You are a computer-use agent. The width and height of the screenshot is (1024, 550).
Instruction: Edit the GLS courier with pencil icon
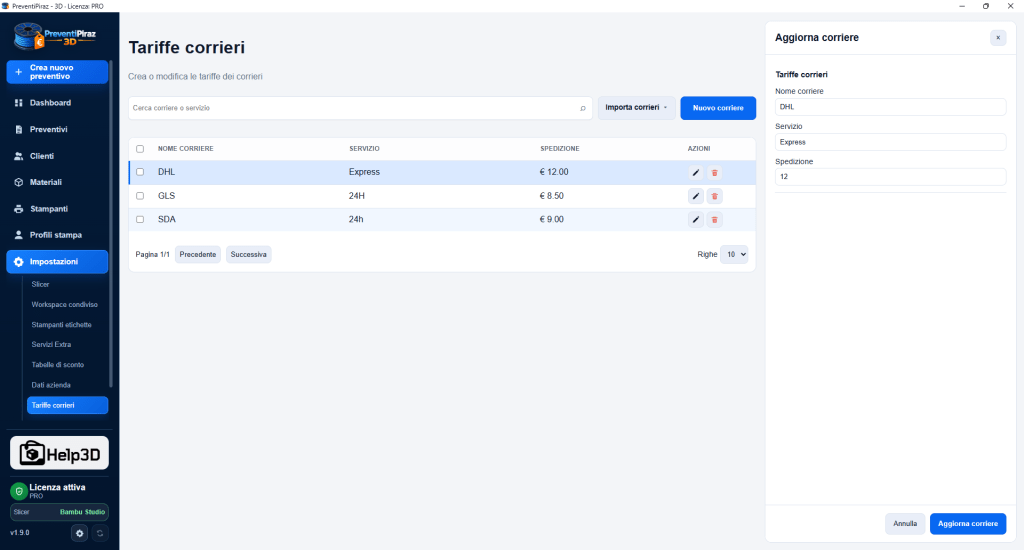coord(696,196)
